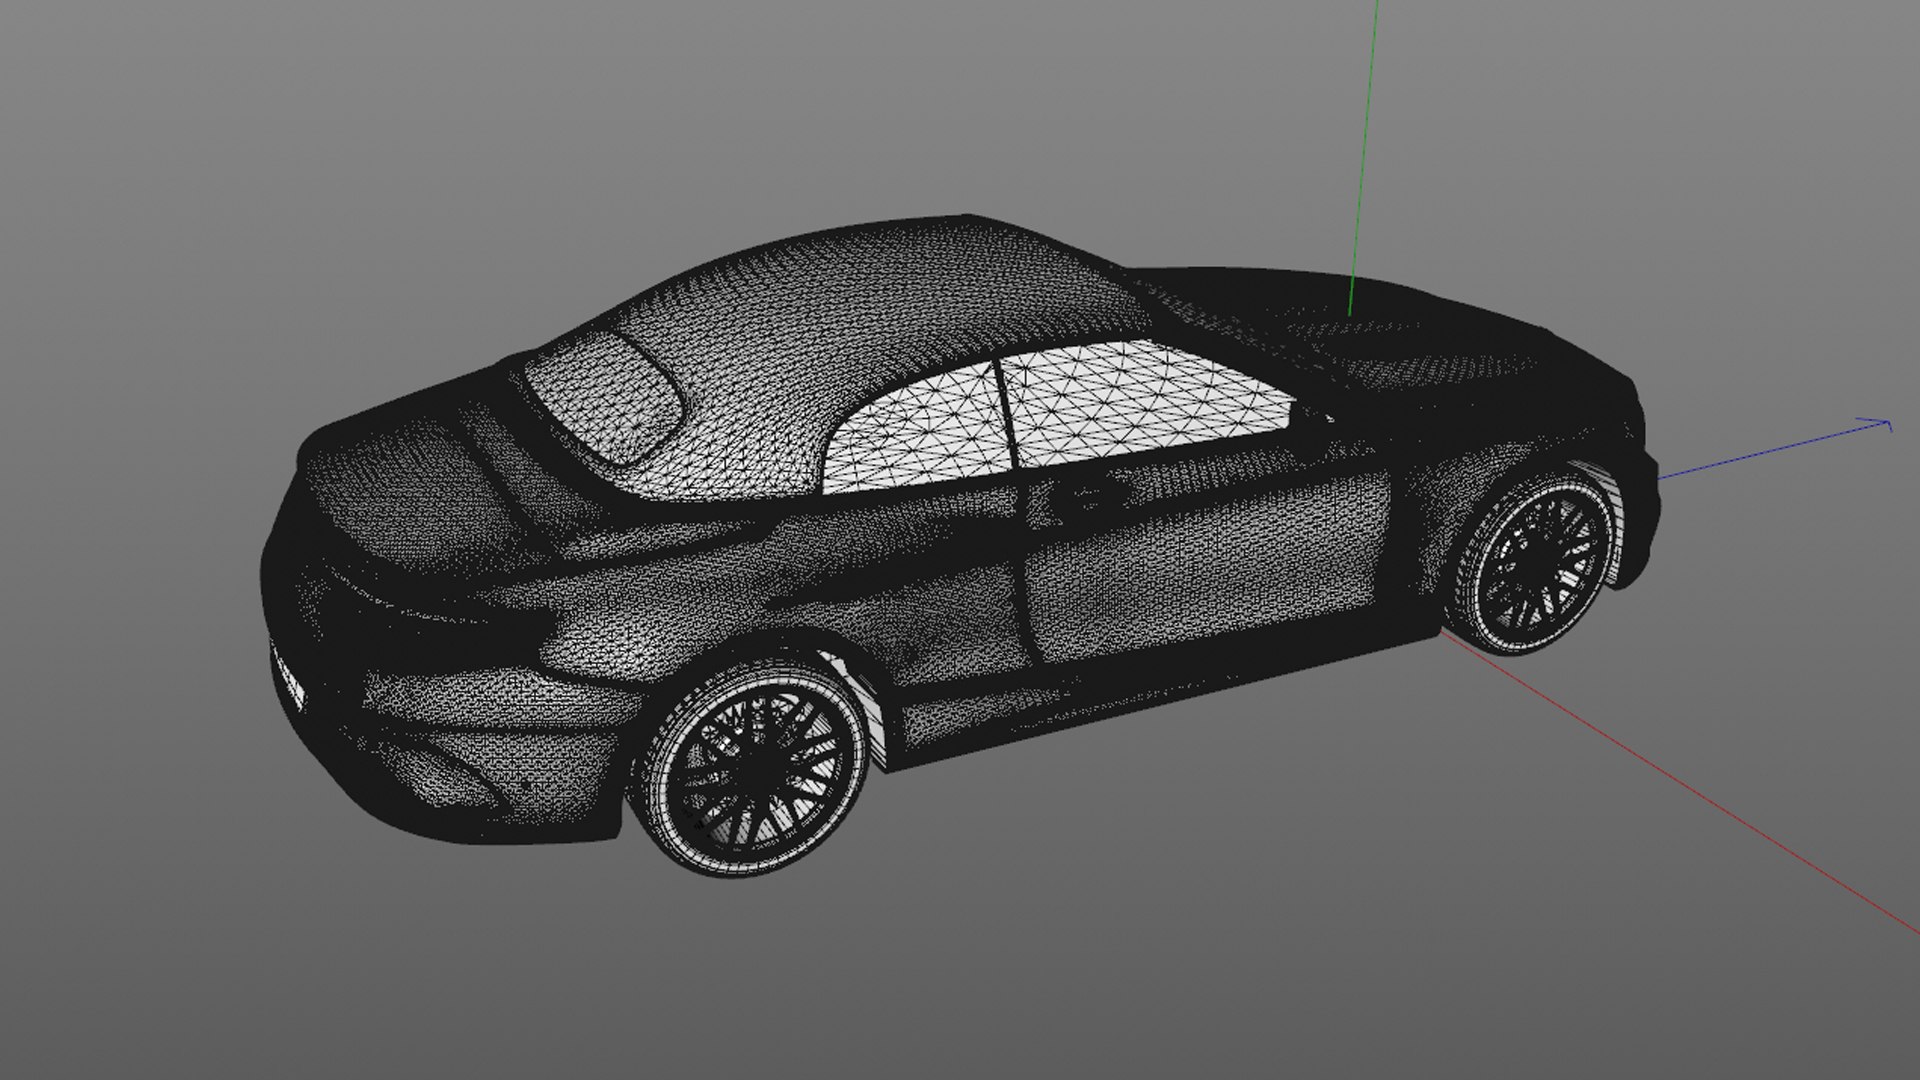The height and width of the screenshot is (1080, 1920).
Task: Click the green vertical axis line
Action: [x=1364, y=157]
